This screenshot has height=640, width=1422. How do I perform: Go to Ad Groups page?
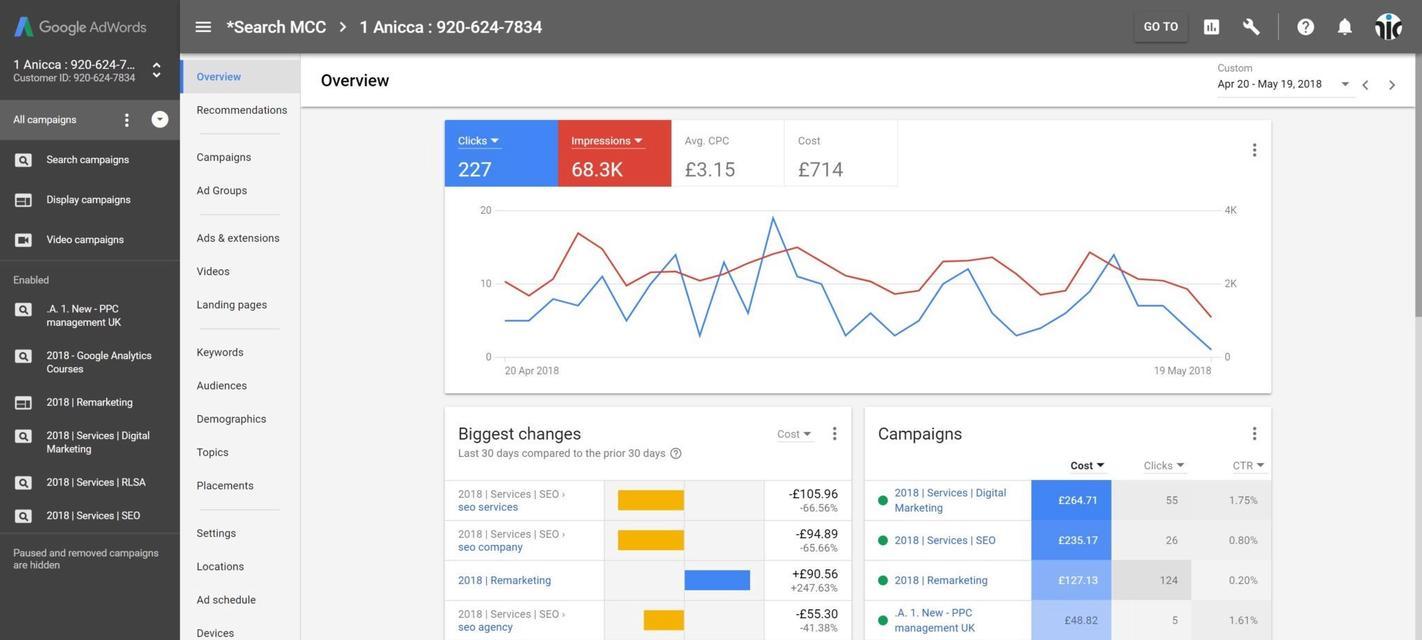[222, 191]
